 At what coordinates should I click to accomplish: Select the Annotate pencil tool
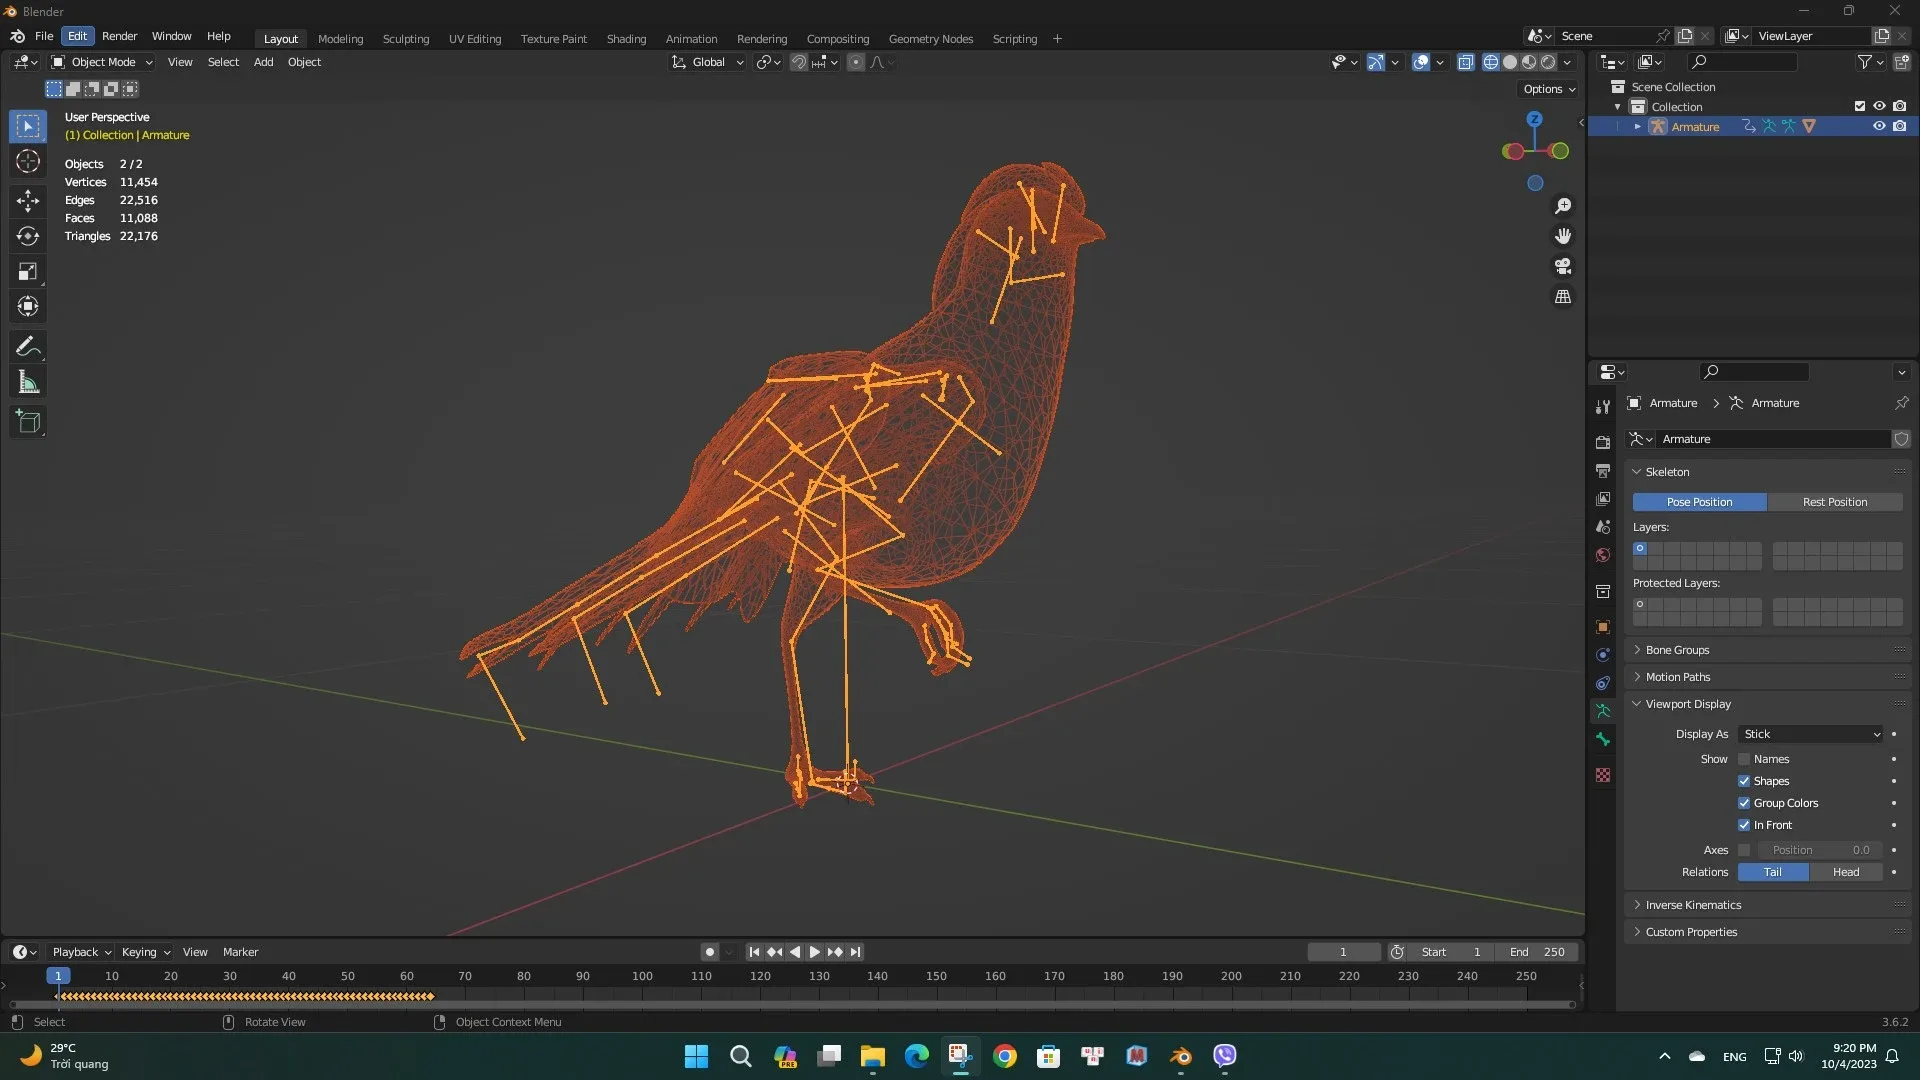coord(28,347)
